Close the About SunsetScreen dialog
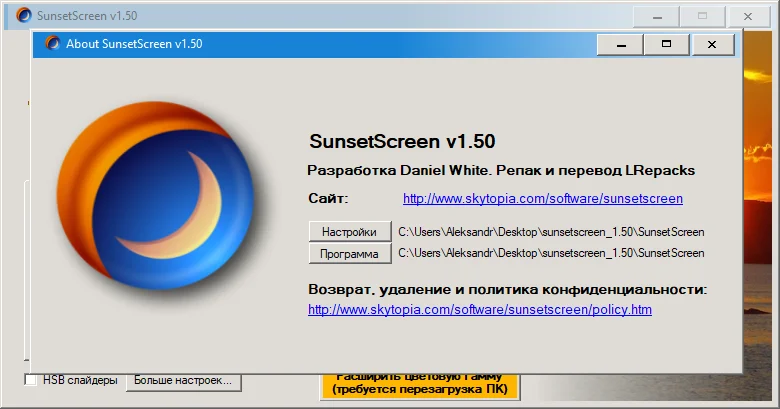The width and height of the screenshot is (780, 409). click(712, 44)
